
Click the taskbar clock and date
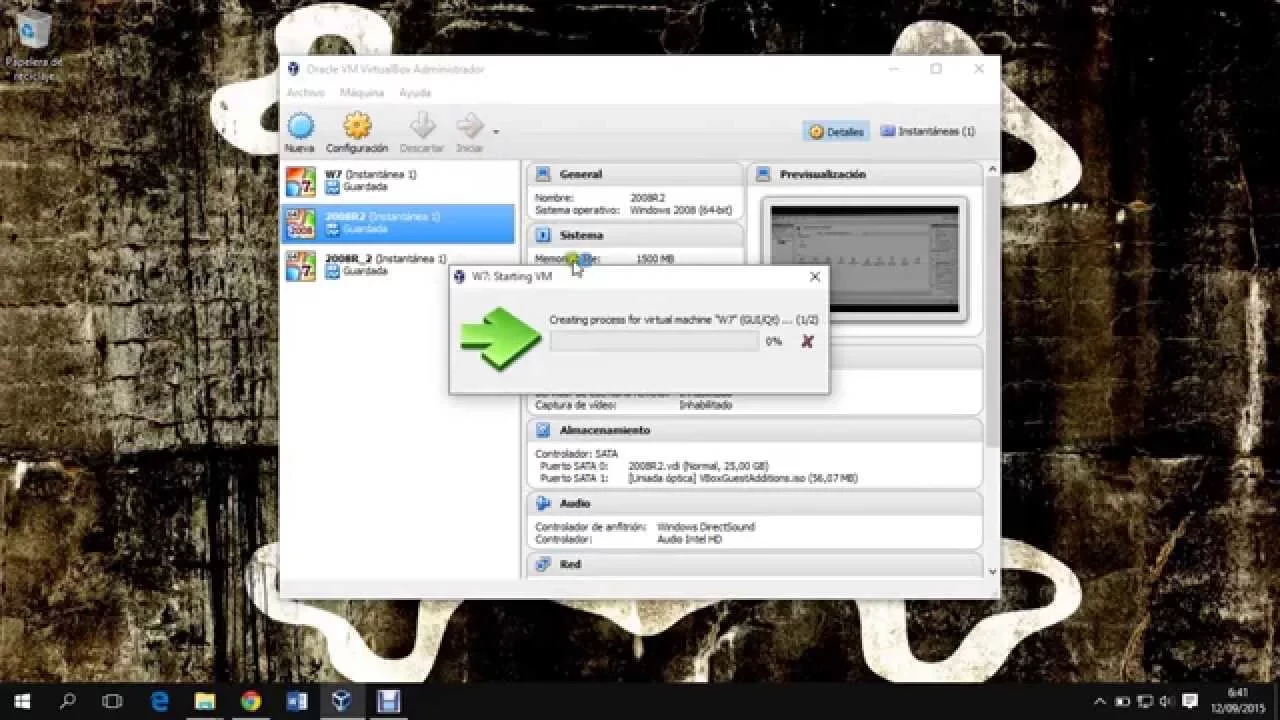[x=1238, y=701]
